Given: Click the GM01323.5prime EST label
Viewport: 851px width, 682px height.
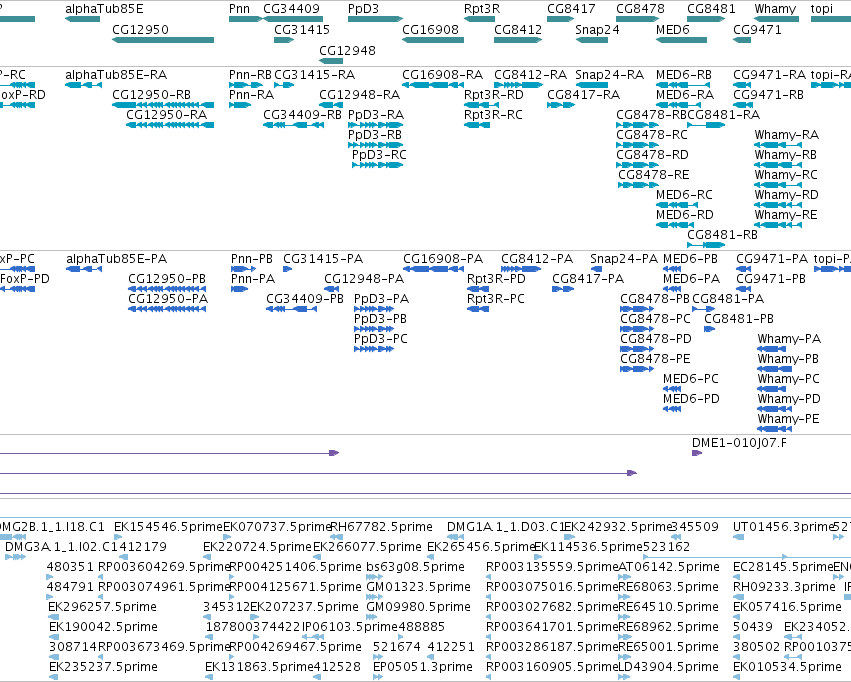Looking at the screenshot, I should point(418,587).
